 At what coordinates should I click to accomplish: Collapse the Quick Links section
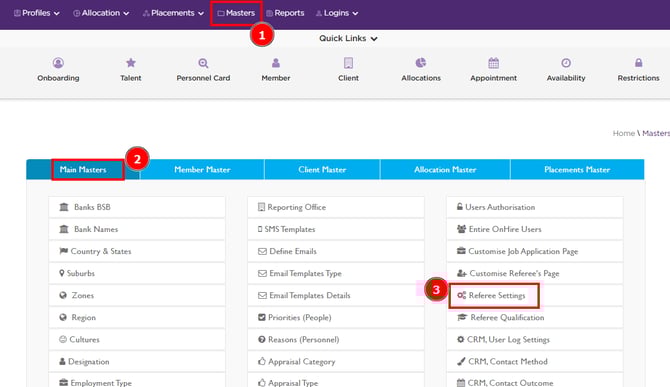(348, 38)
